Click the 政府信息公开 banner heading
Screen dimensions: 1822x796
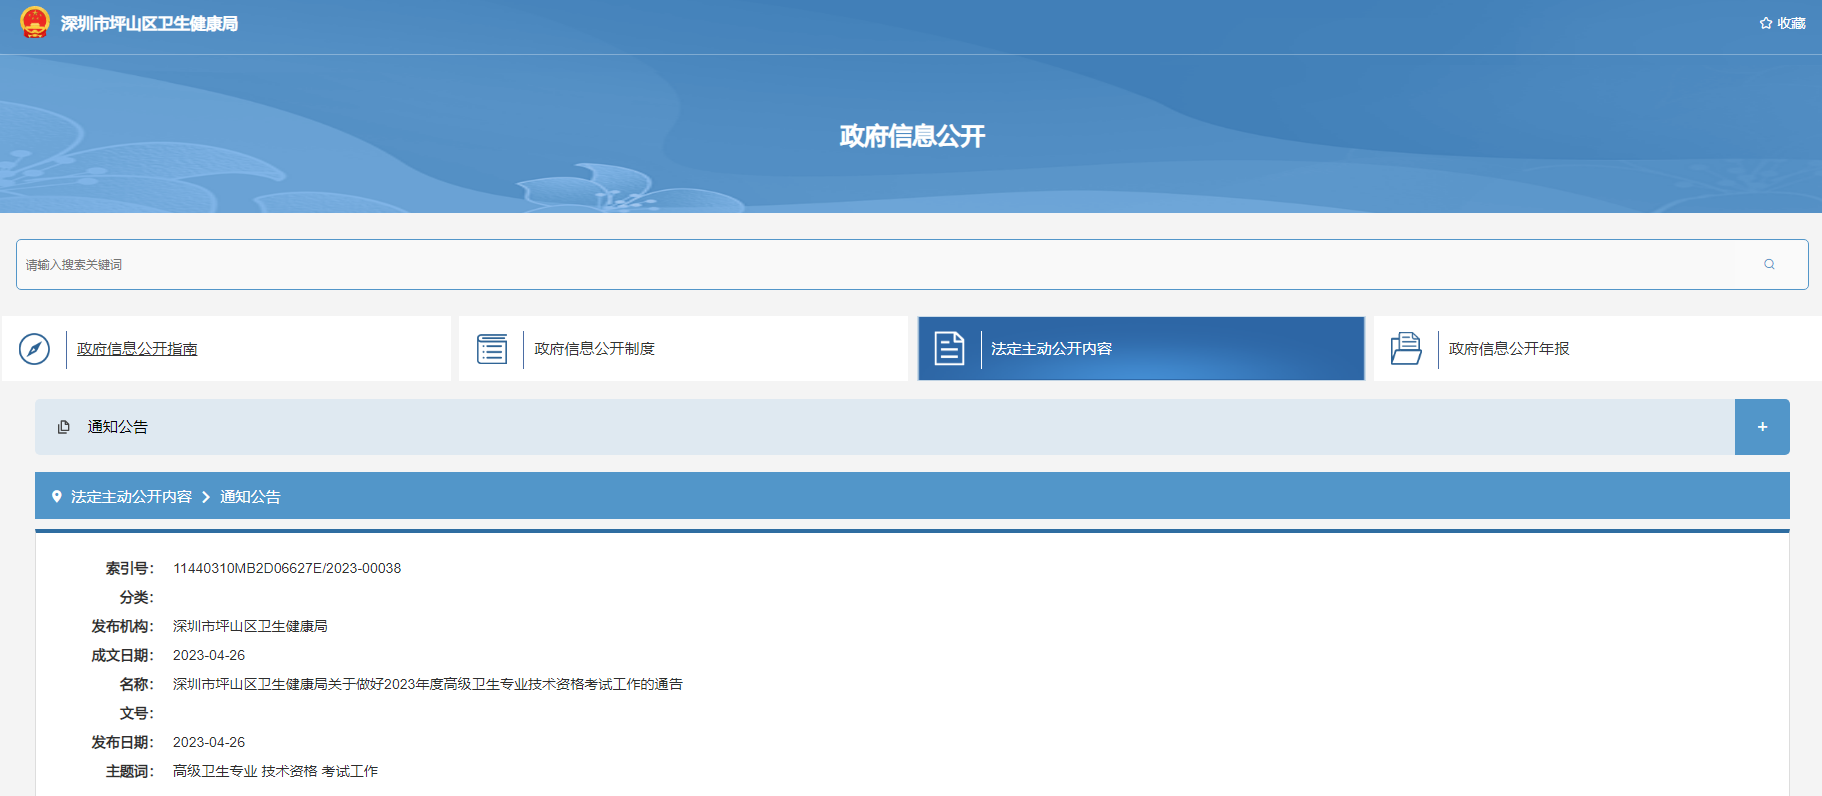[912, 136]
